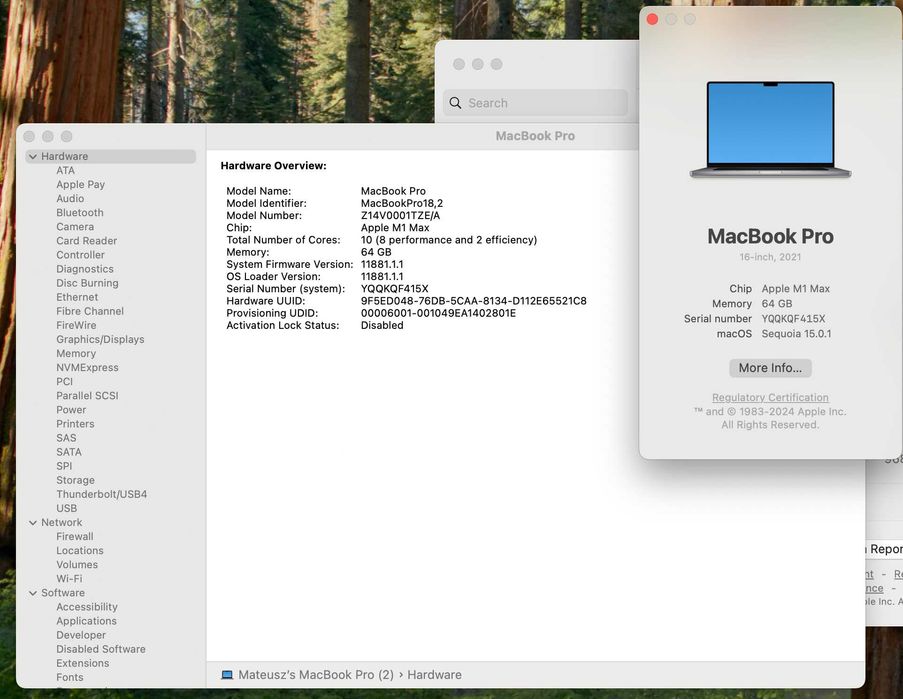Screen dimensions: 903x699
Task: Select ATA in the sidebar
Action: click(x=66, y=170)
